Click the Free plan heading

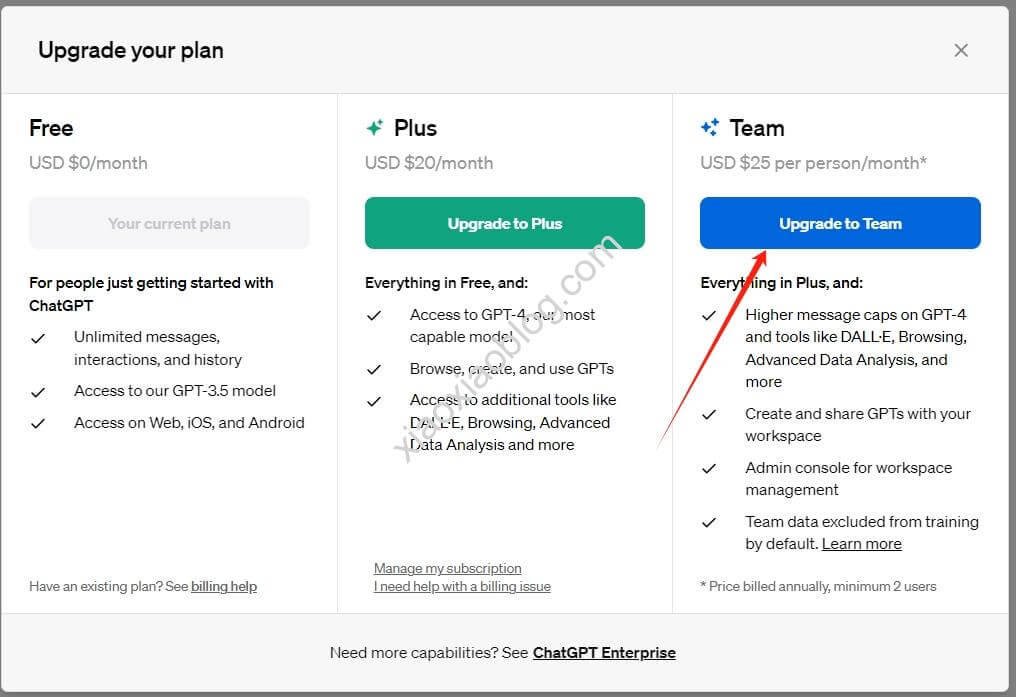point(51,128)
